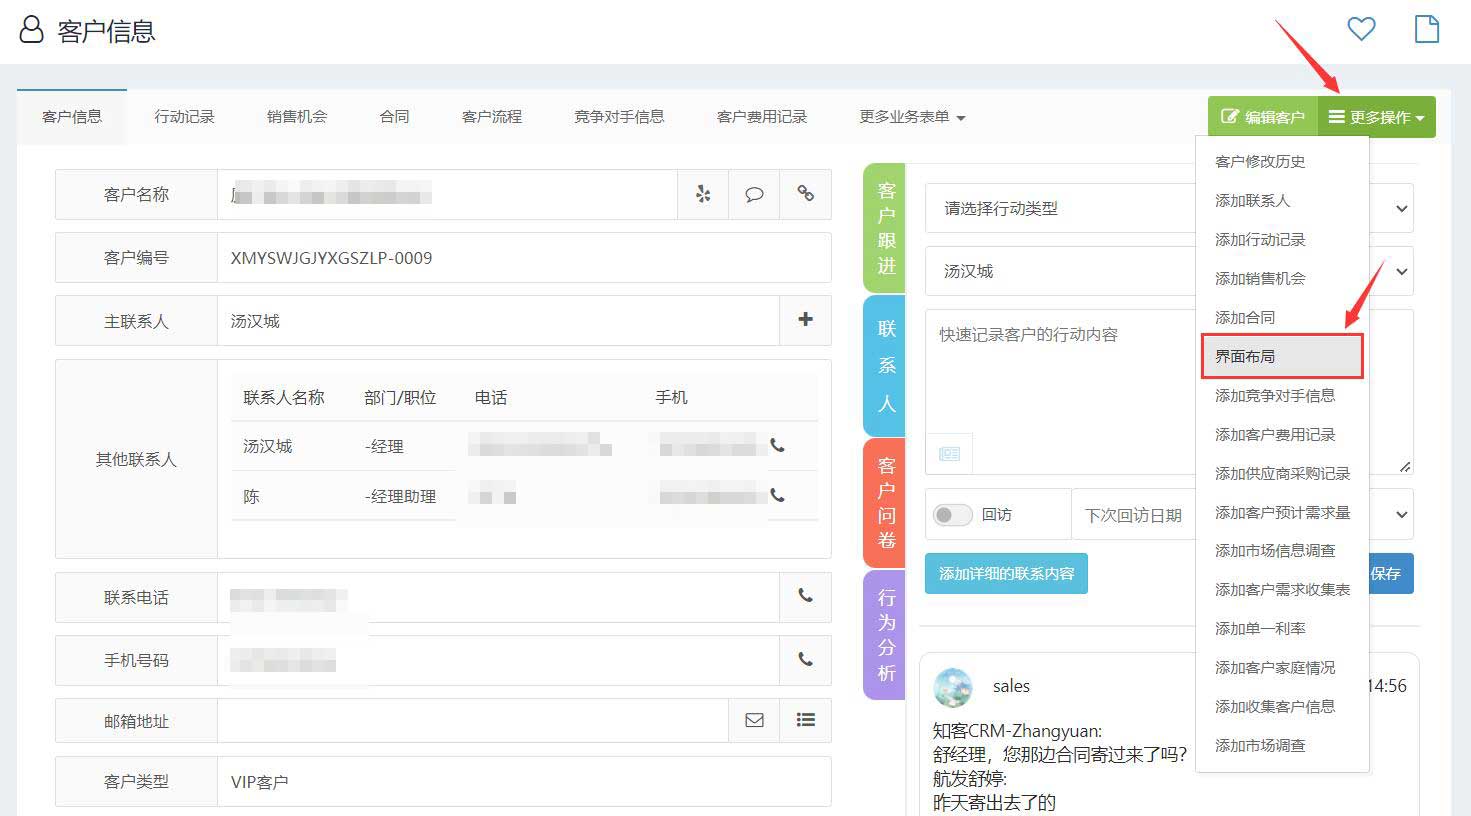Screen dimensions: 1471x816
Task: Open the 客户问卷 side tab
Action: tap(885, 503)
